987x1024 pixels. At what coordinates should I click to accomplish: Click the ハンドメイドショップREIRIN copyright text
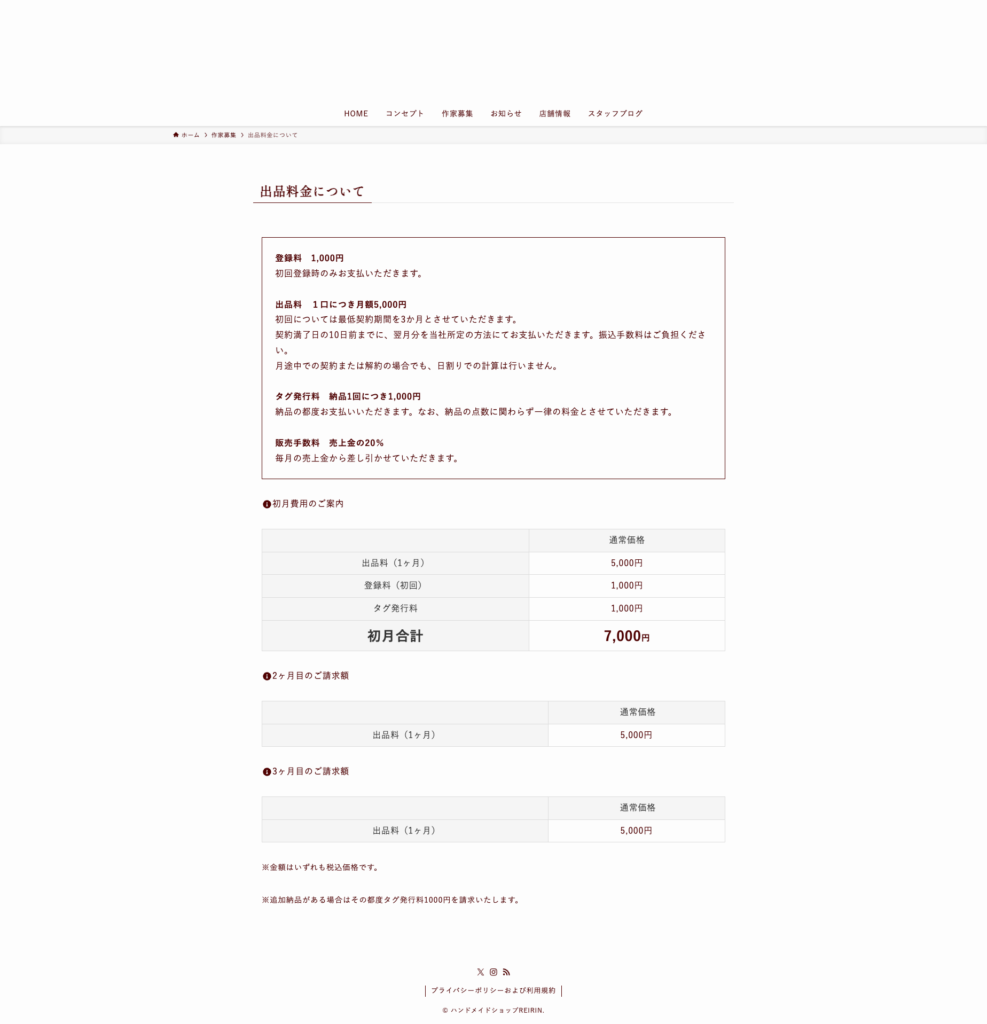[x=493, y=1010]
